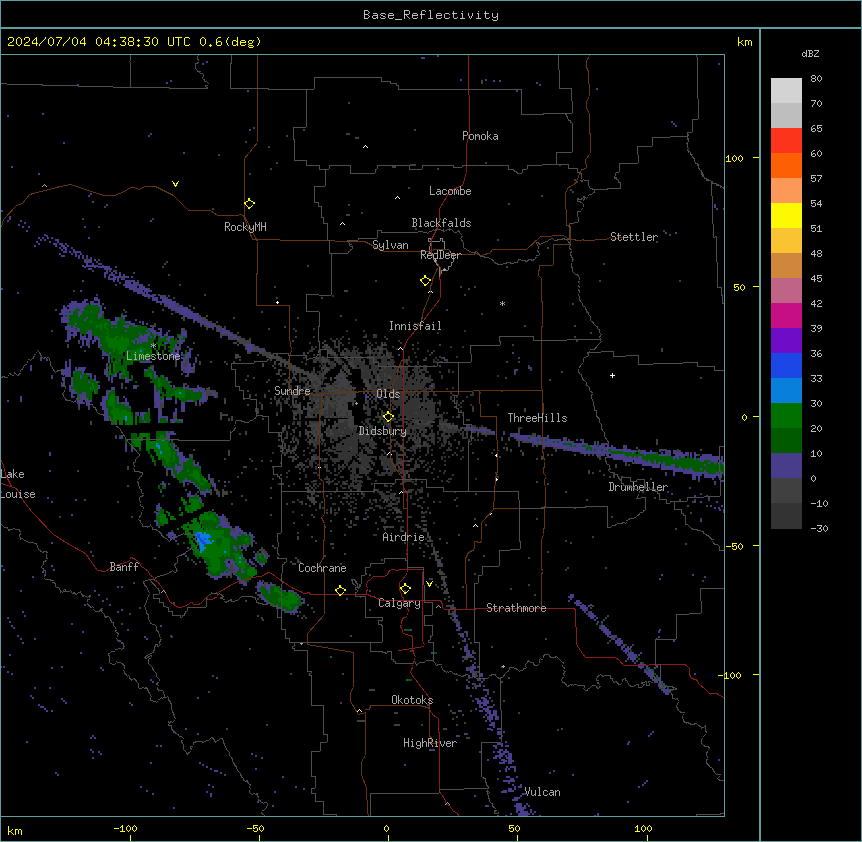Click the magenta band in dBZ legend

click(786, 315)
